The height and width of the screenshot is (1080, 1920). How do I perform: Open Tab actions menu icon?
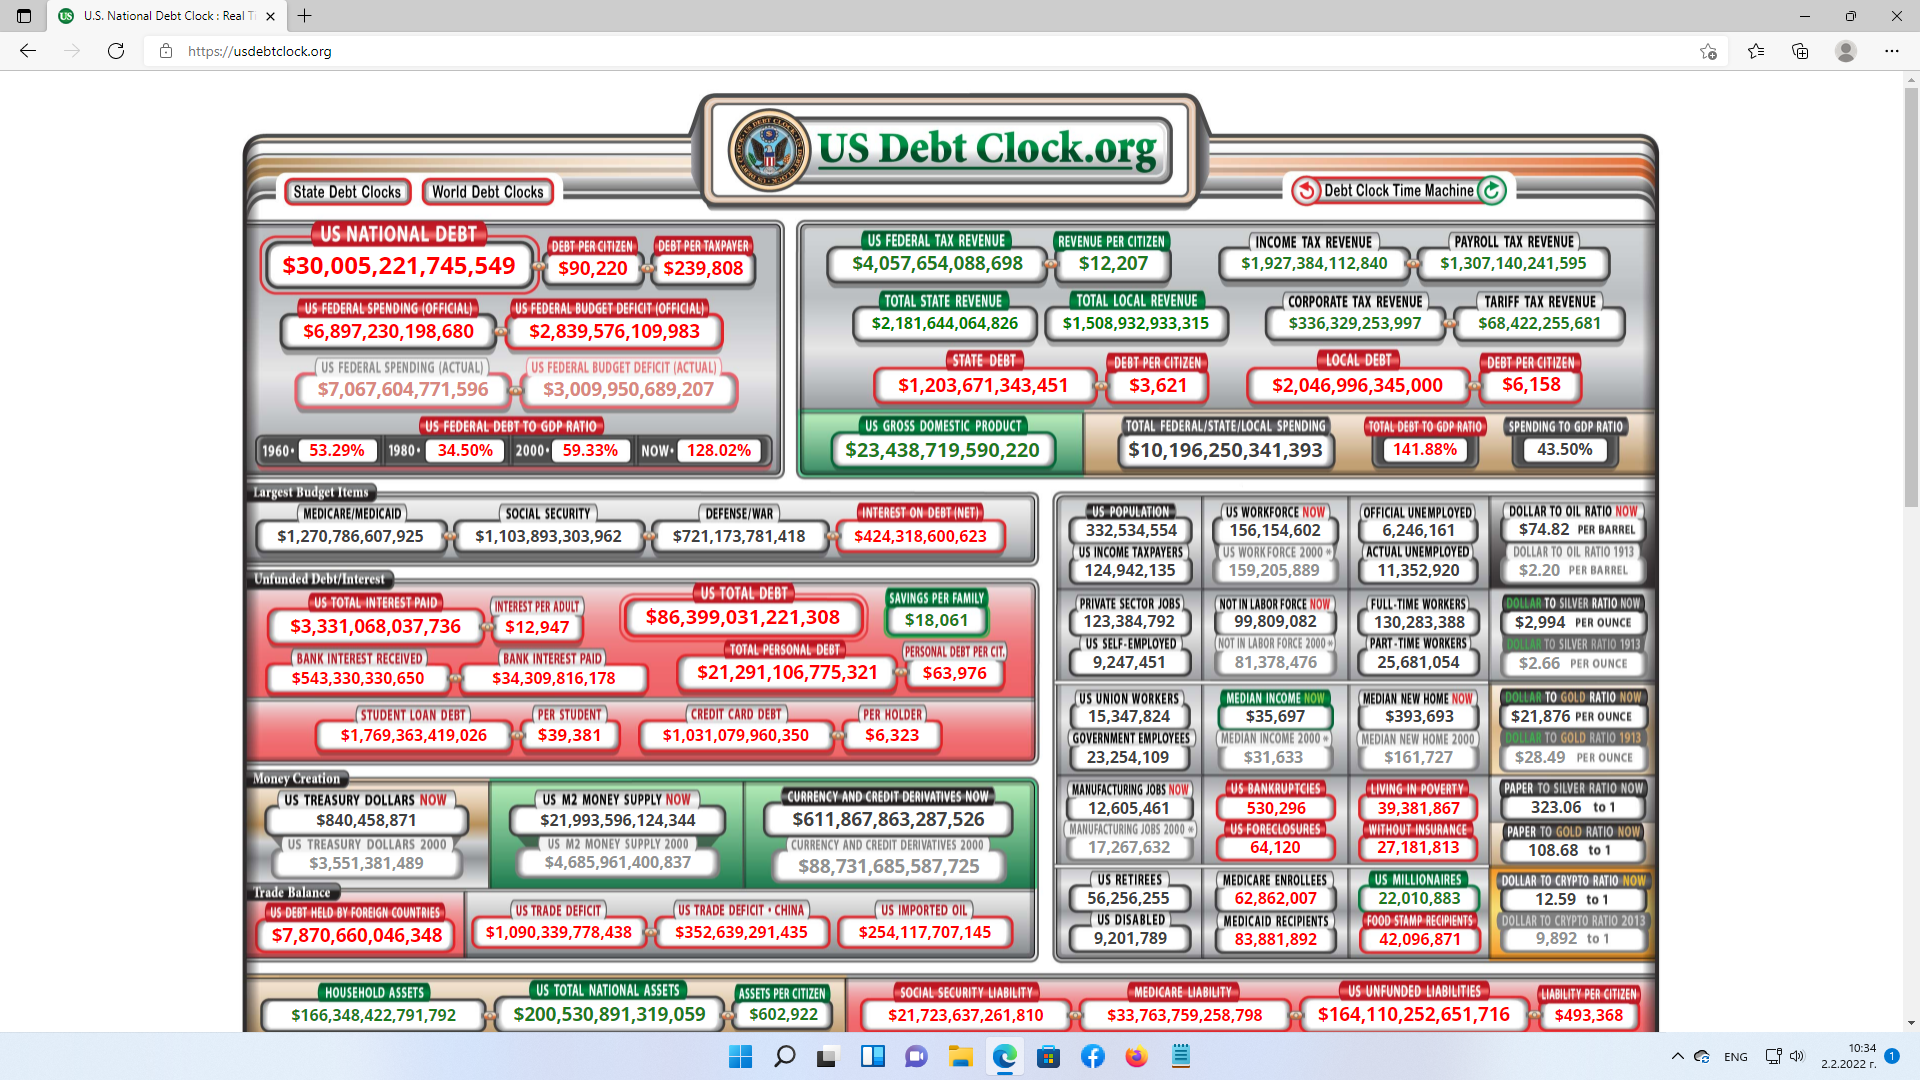pos(24,16)
